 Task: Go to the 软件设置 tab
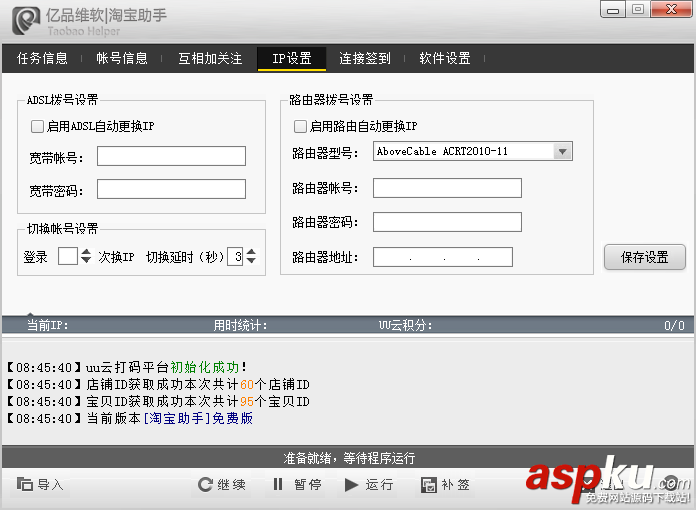444,58
